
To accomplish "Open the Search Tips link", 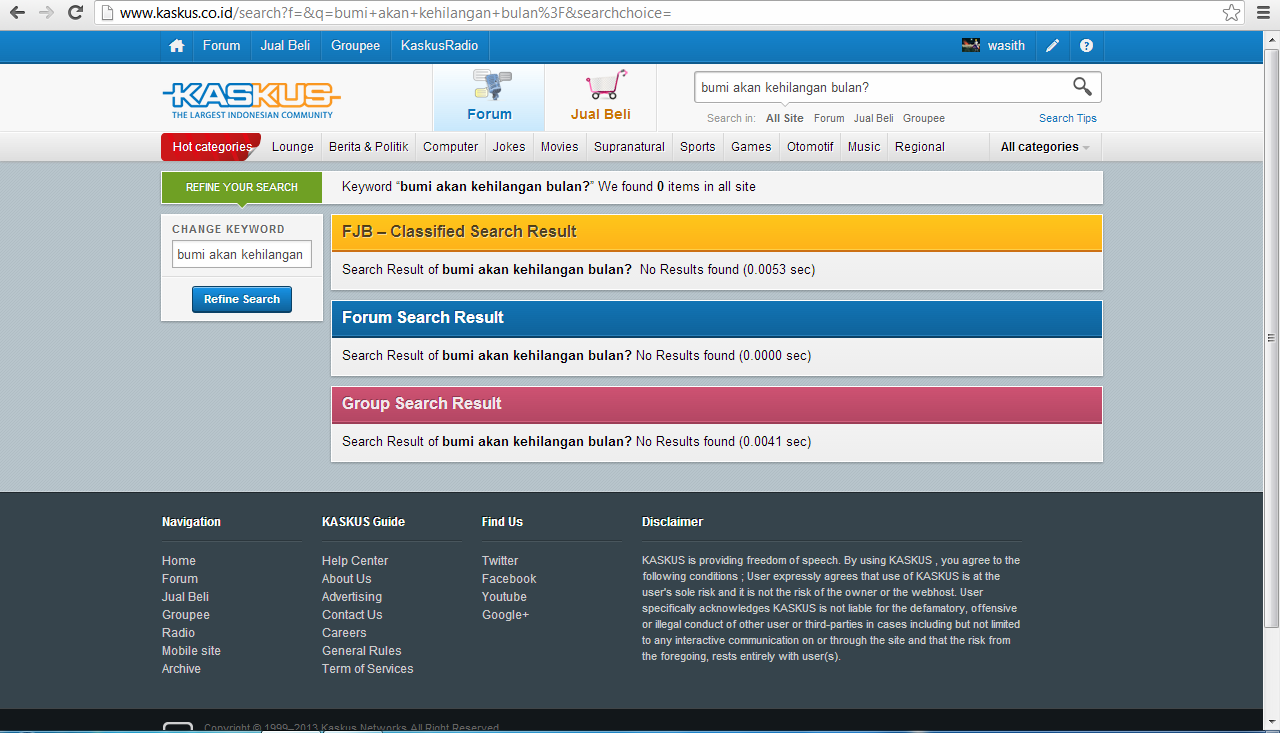I will [x=1067, y=118].
